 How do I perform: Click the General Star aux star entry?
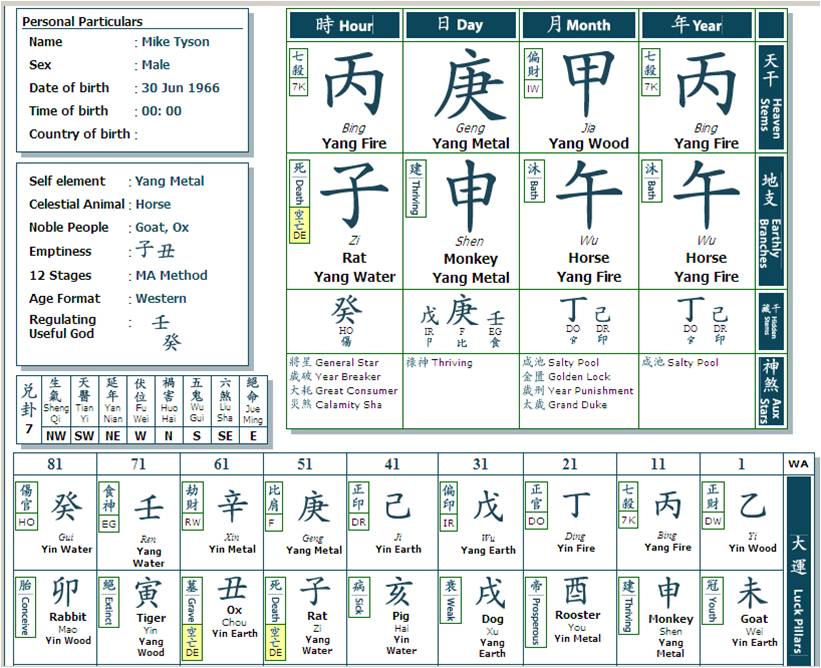pyautogui.click(x=334, y=362)
